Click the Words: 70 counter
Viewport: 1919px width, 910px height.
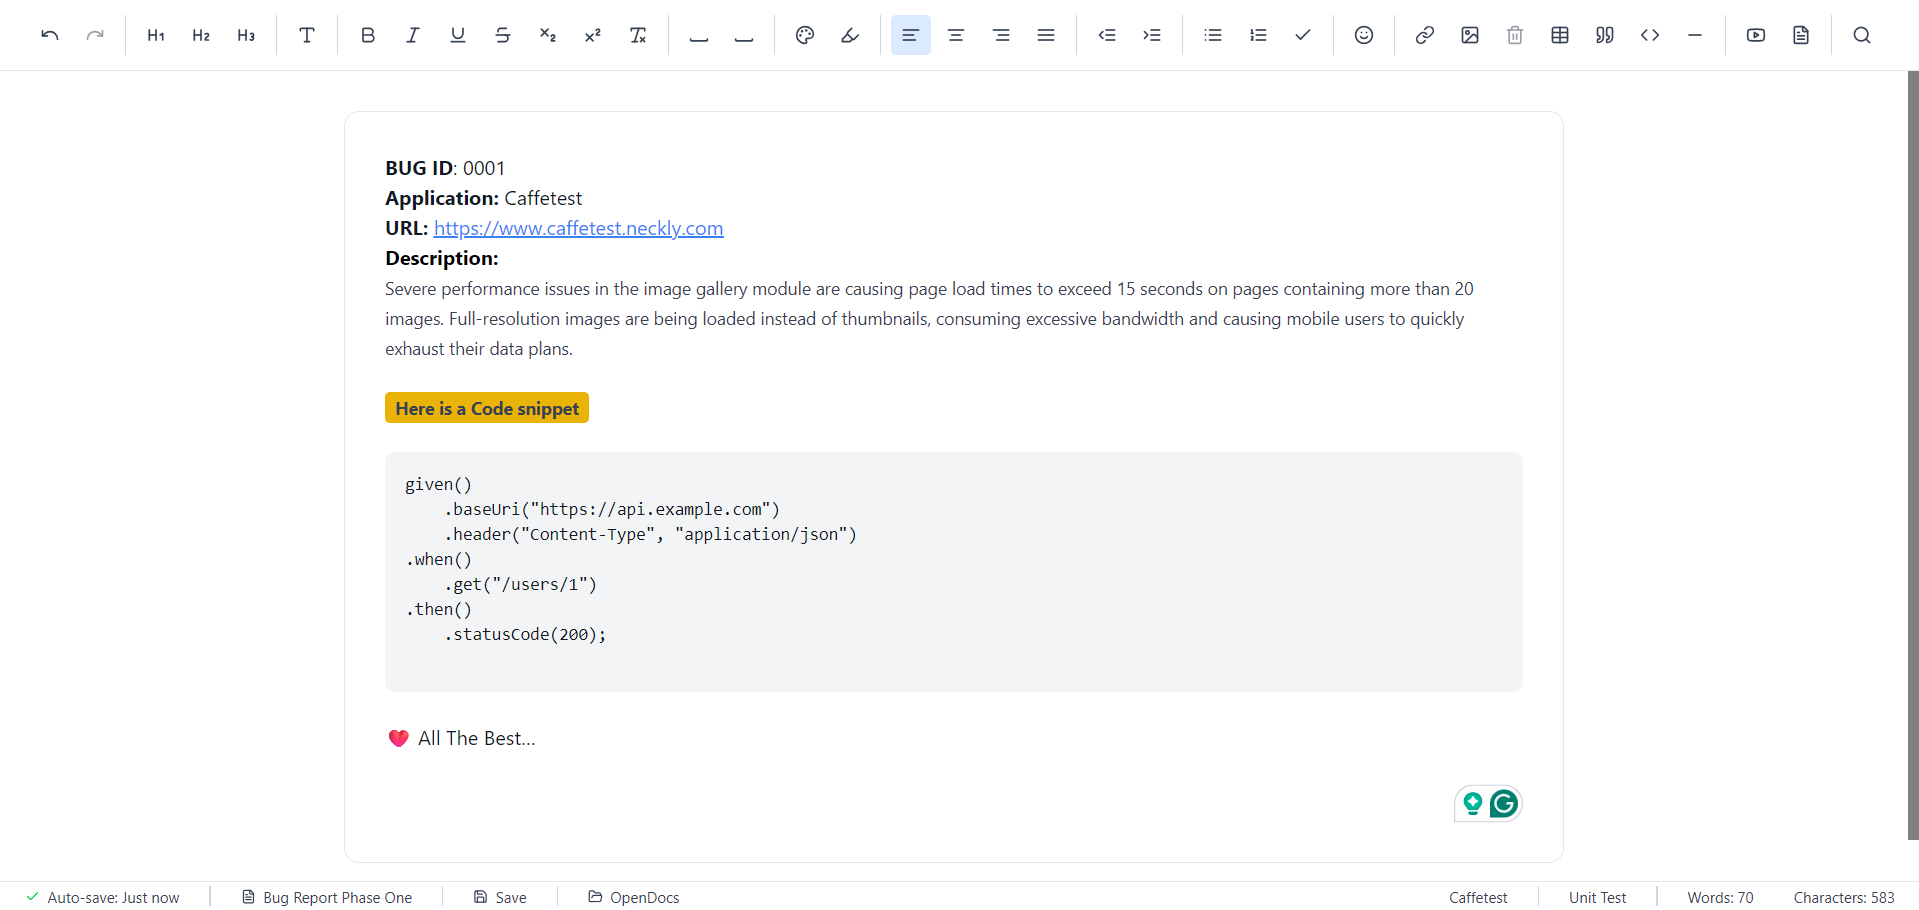point(1720,897)
